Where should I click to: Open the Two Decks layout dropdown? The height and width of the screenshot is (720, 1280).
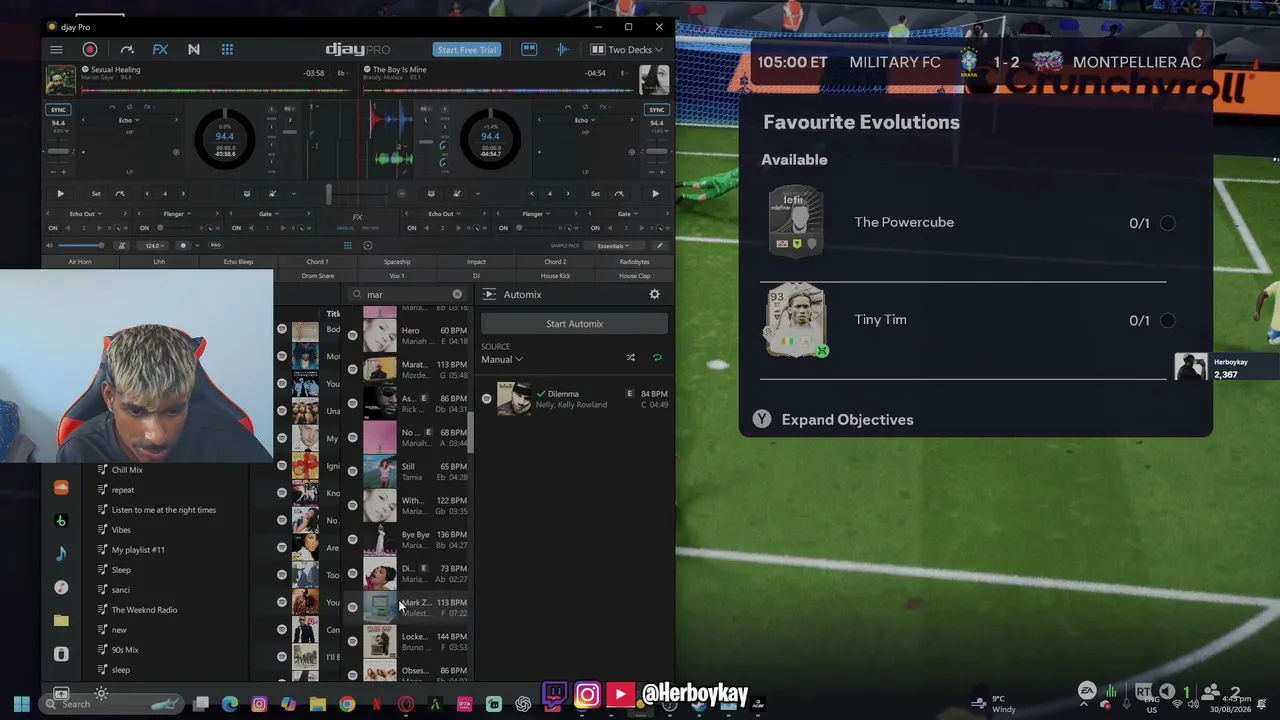click(x=627, y=49)
